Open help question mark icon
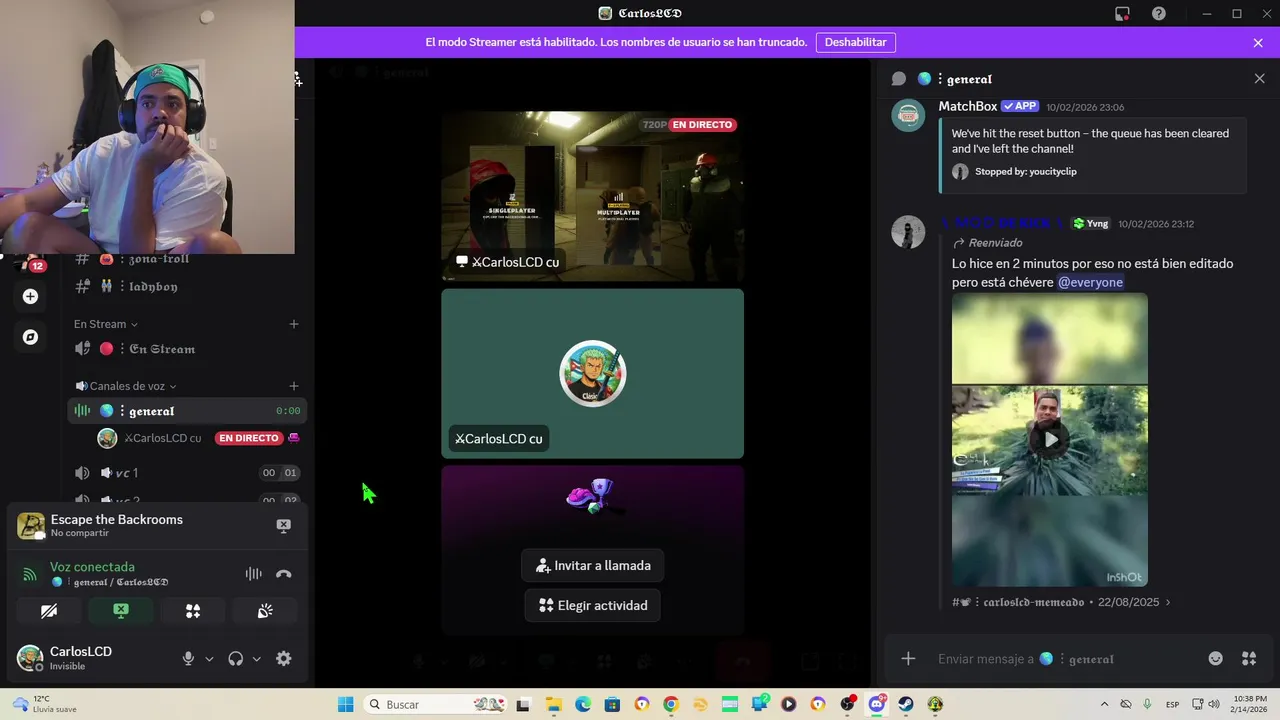This screenshot has width=1280, height=720. click(1158, 14)
